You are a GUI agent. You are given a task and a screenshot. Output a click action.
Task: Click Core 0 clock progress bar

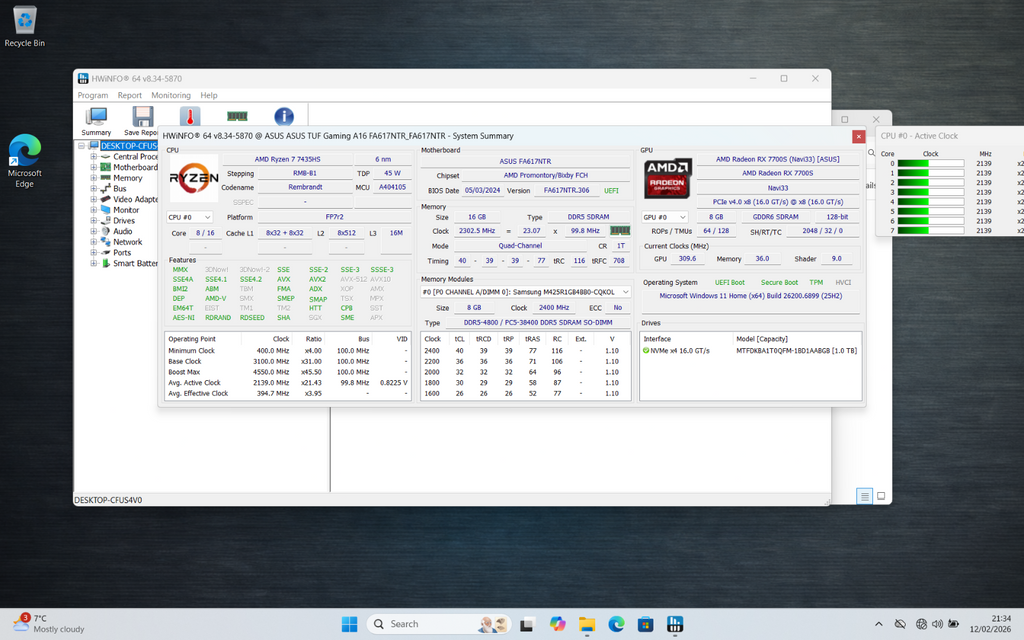click(x=930, y=163)
